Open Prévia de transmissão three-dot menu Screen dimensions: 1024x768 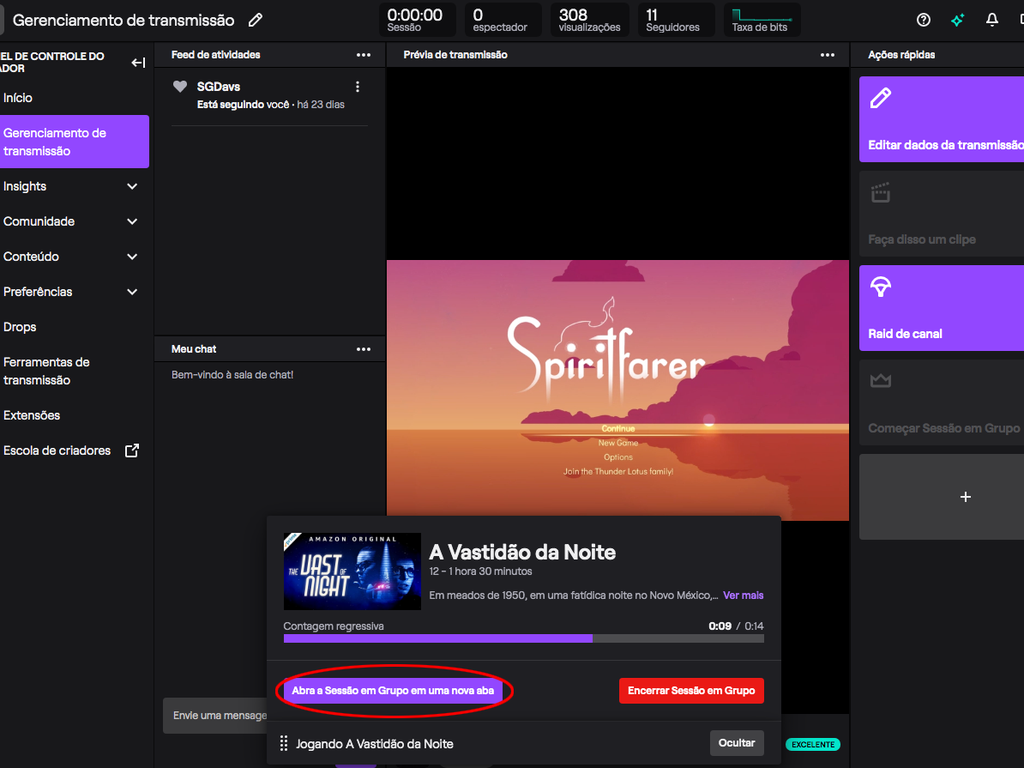point(827,55)
